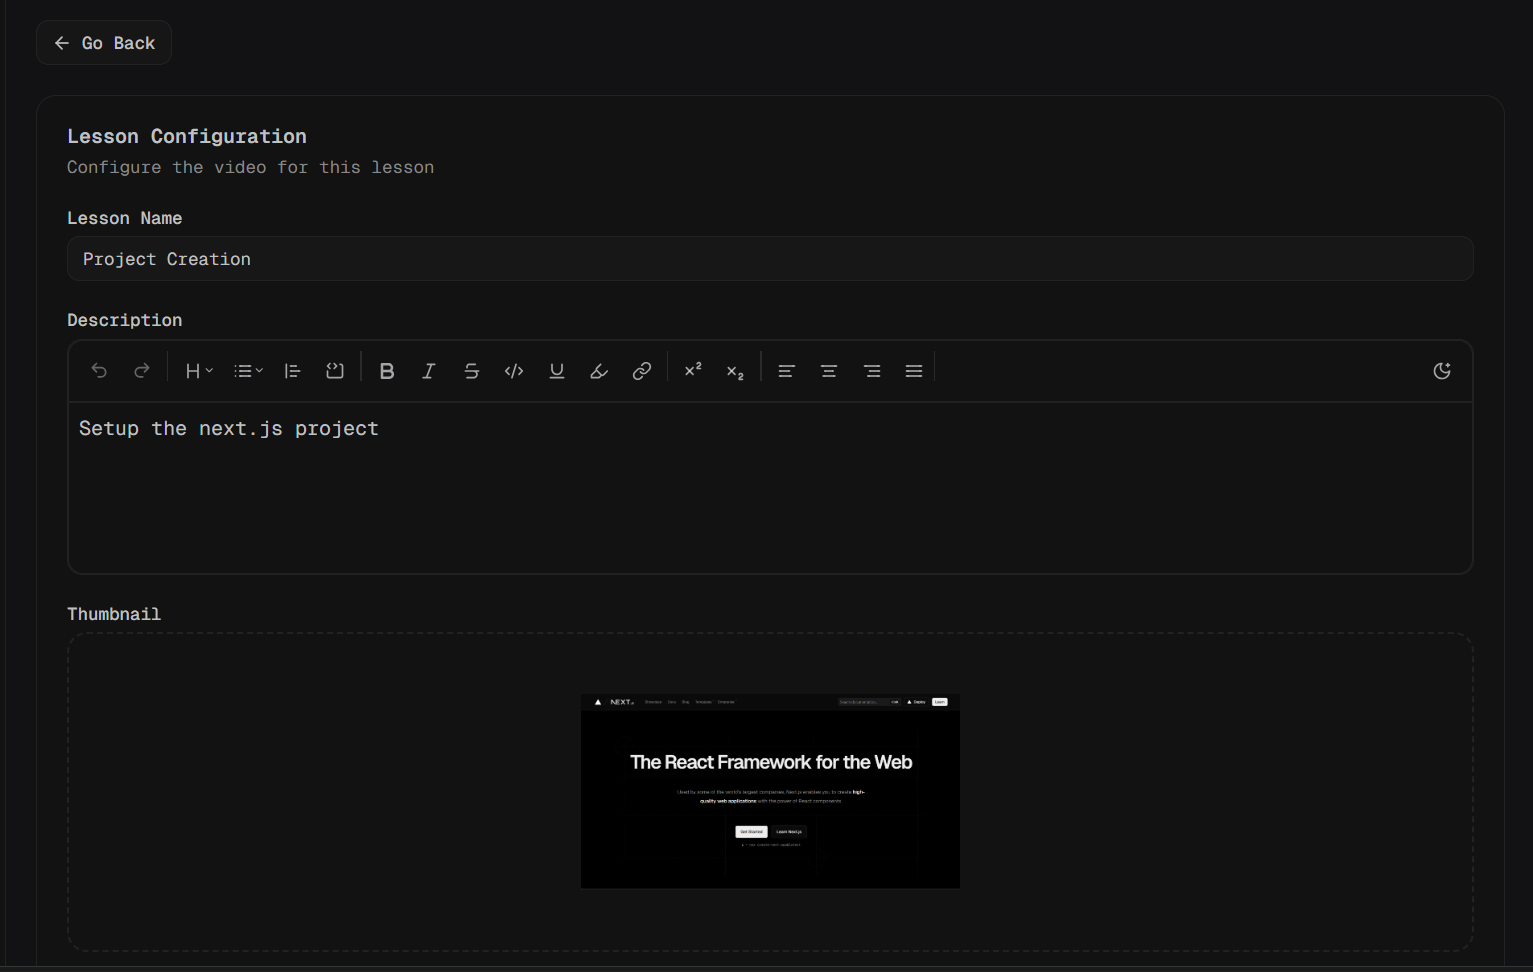Select the highlighter tool
This screenshot has width=1533, height=972.
(x=599, y=371)
